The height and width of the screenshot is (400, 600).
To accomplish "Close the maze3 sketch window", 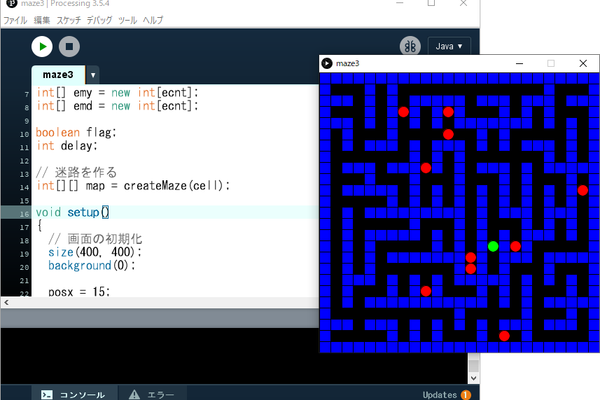I will [583, 64].
